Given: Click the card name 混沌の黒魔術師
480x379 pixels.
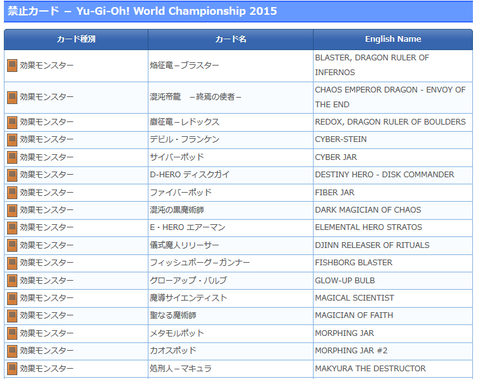Looking at the screenshot, I should click(177, 210).
